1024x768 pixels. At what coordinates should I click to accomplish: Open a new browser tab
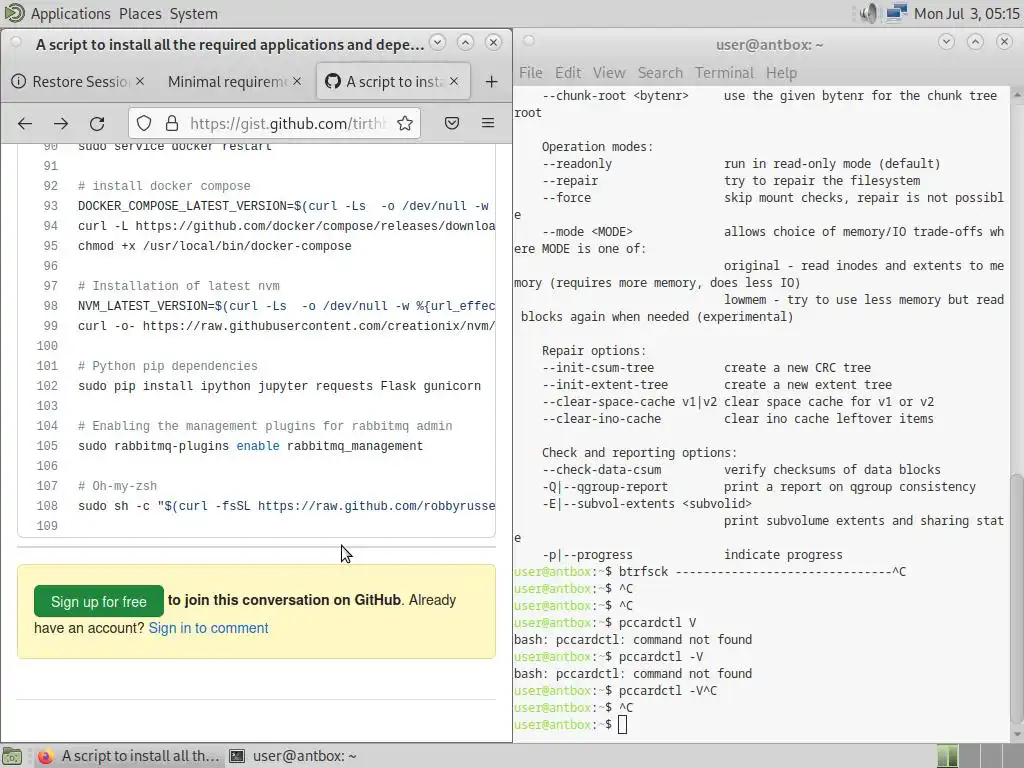coord(491,82)
